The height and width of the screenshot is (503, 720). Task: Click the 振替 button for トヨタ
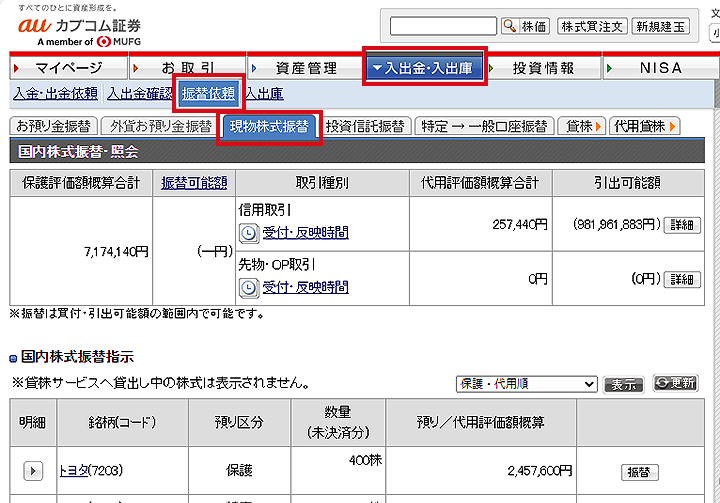pos(639,472)
